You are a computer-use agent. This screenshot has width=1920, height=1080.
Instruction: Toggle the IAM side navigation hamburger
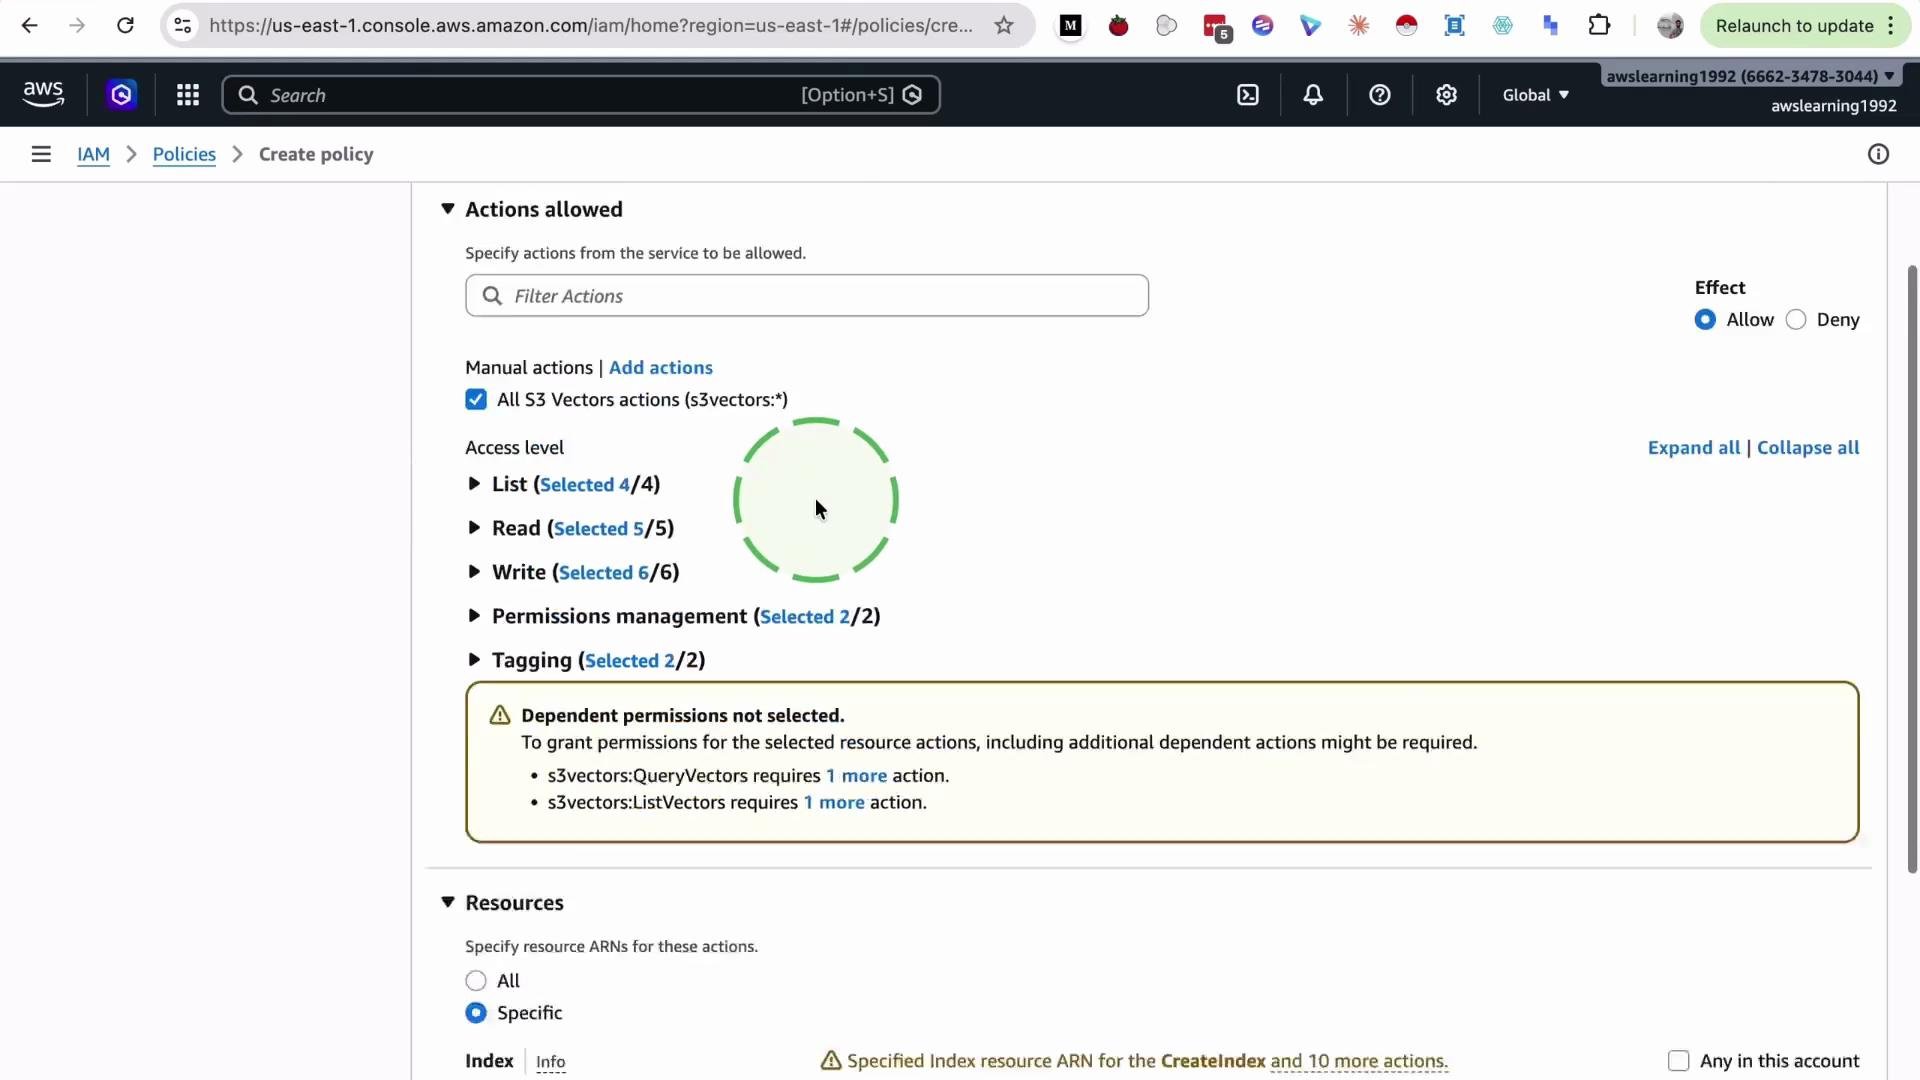click(41, 154)
